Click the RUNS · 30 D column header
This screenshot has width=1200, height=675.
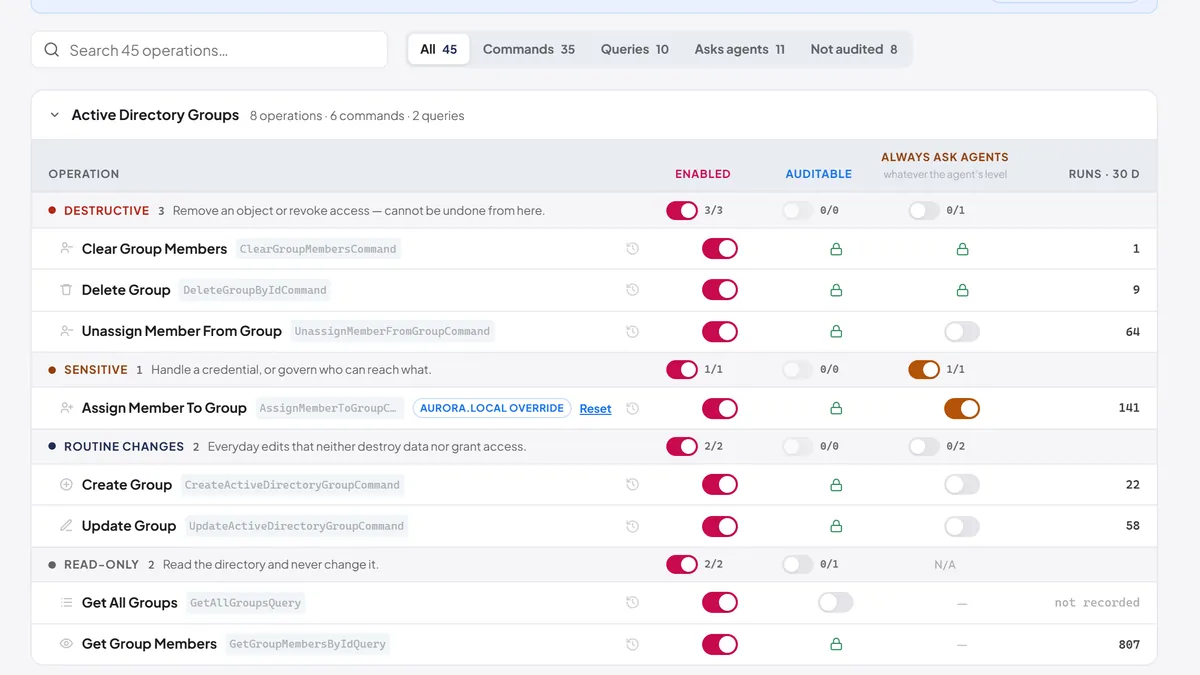[1104, 174]
